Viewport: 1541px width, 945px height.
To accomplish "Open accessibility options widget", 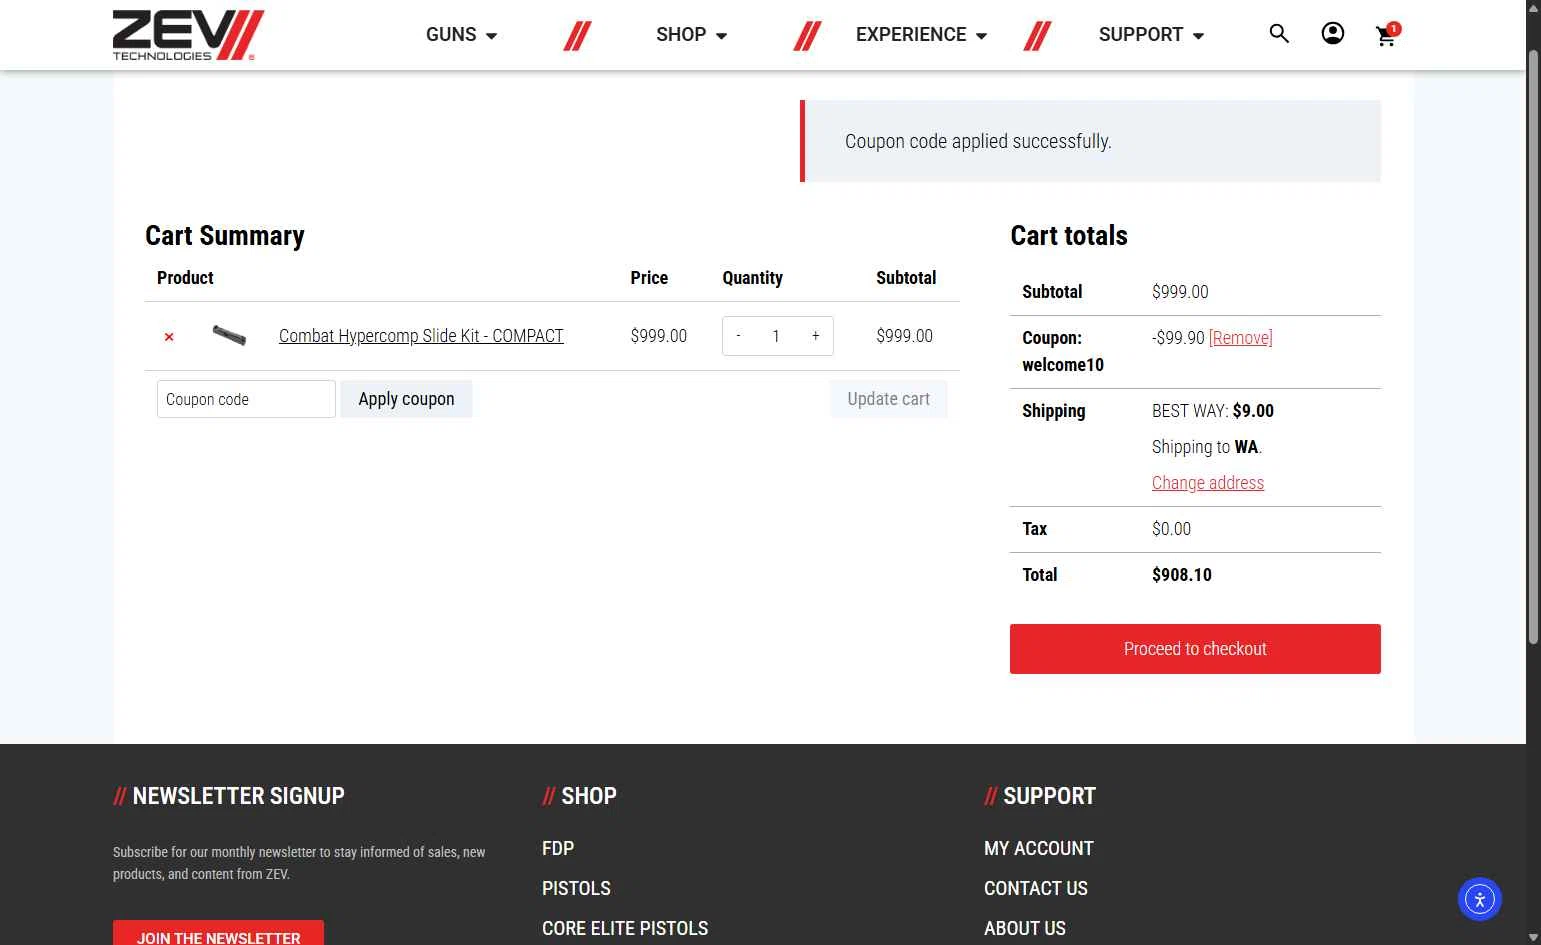I will (x=1479, y=899).
